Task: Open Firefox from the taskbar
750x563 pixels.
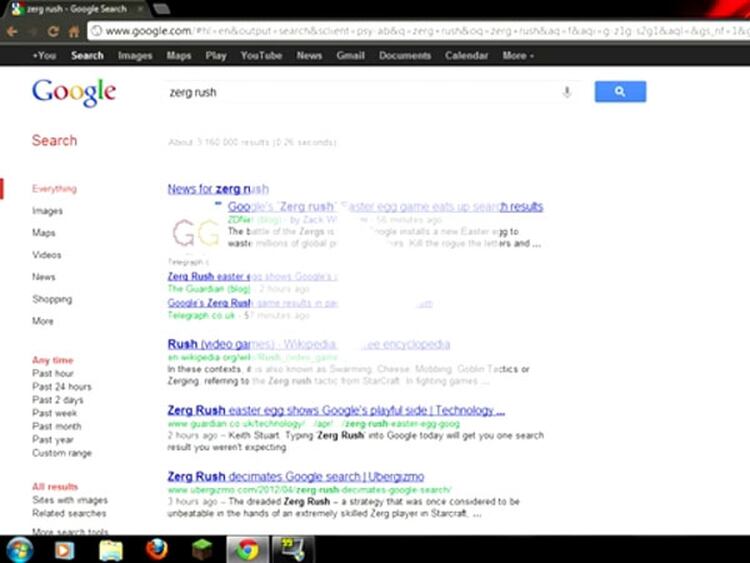Action: point(155,549)
